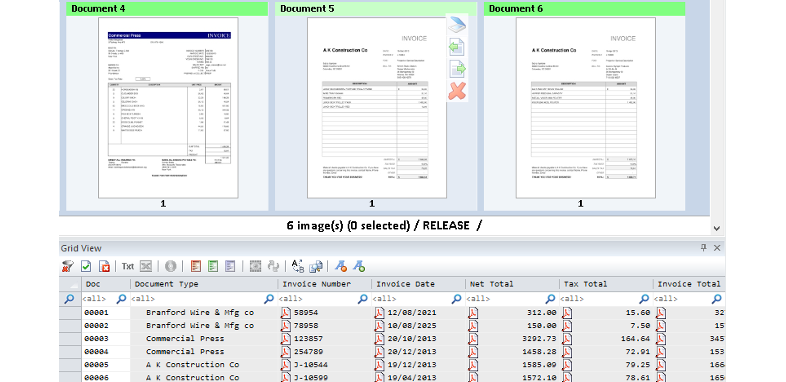Pin the Grid View panel
The height and width of the screenshot is (382, 786).
[704, 248]
